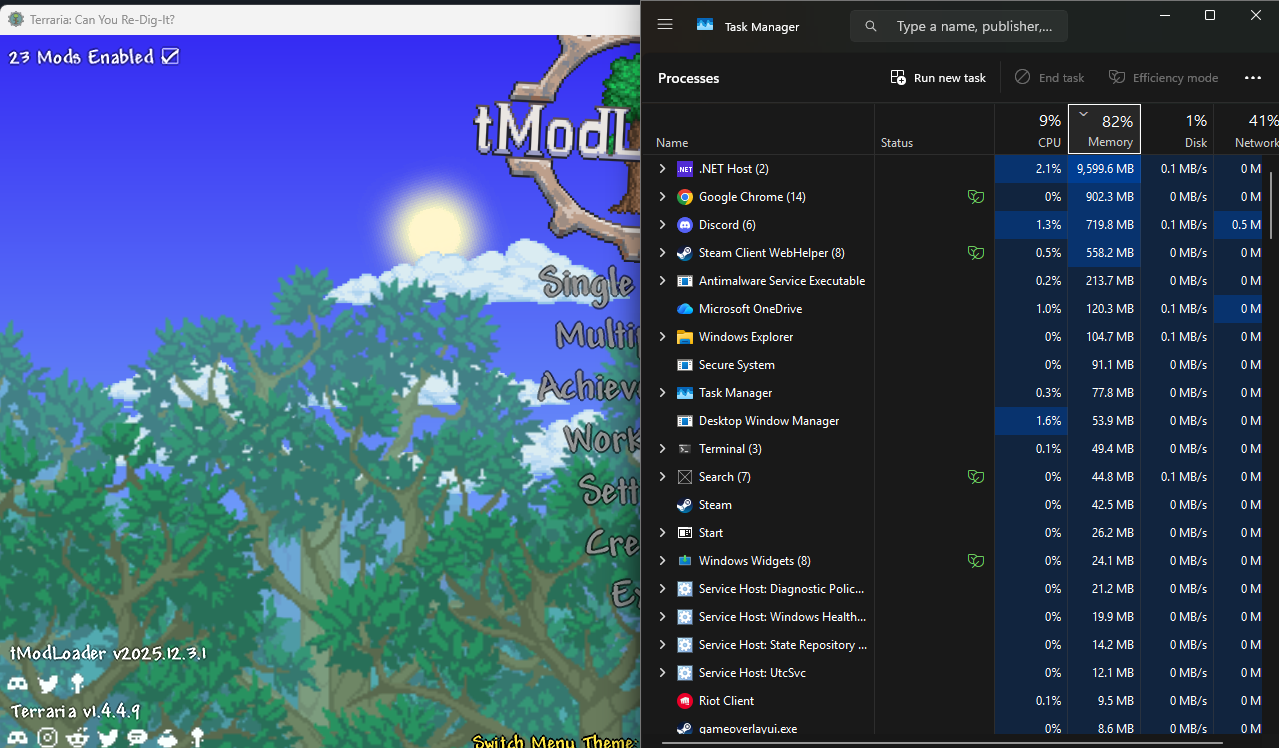Viewport: 1279px width, 748px height.
Task: Click the .NET Host process icon
Action: (x=685, y=169)
